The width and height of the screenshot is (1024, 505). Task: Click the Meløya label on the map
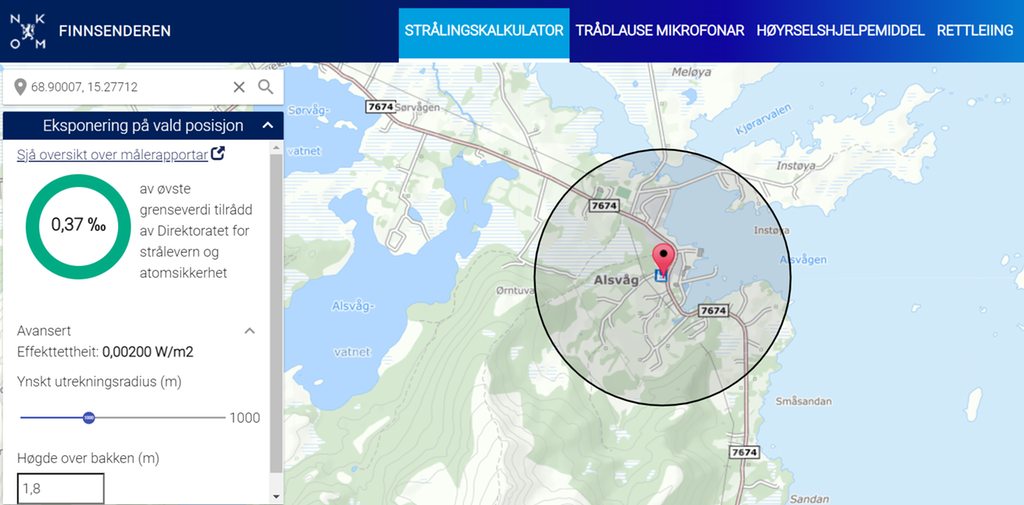[x=691, y=72]
